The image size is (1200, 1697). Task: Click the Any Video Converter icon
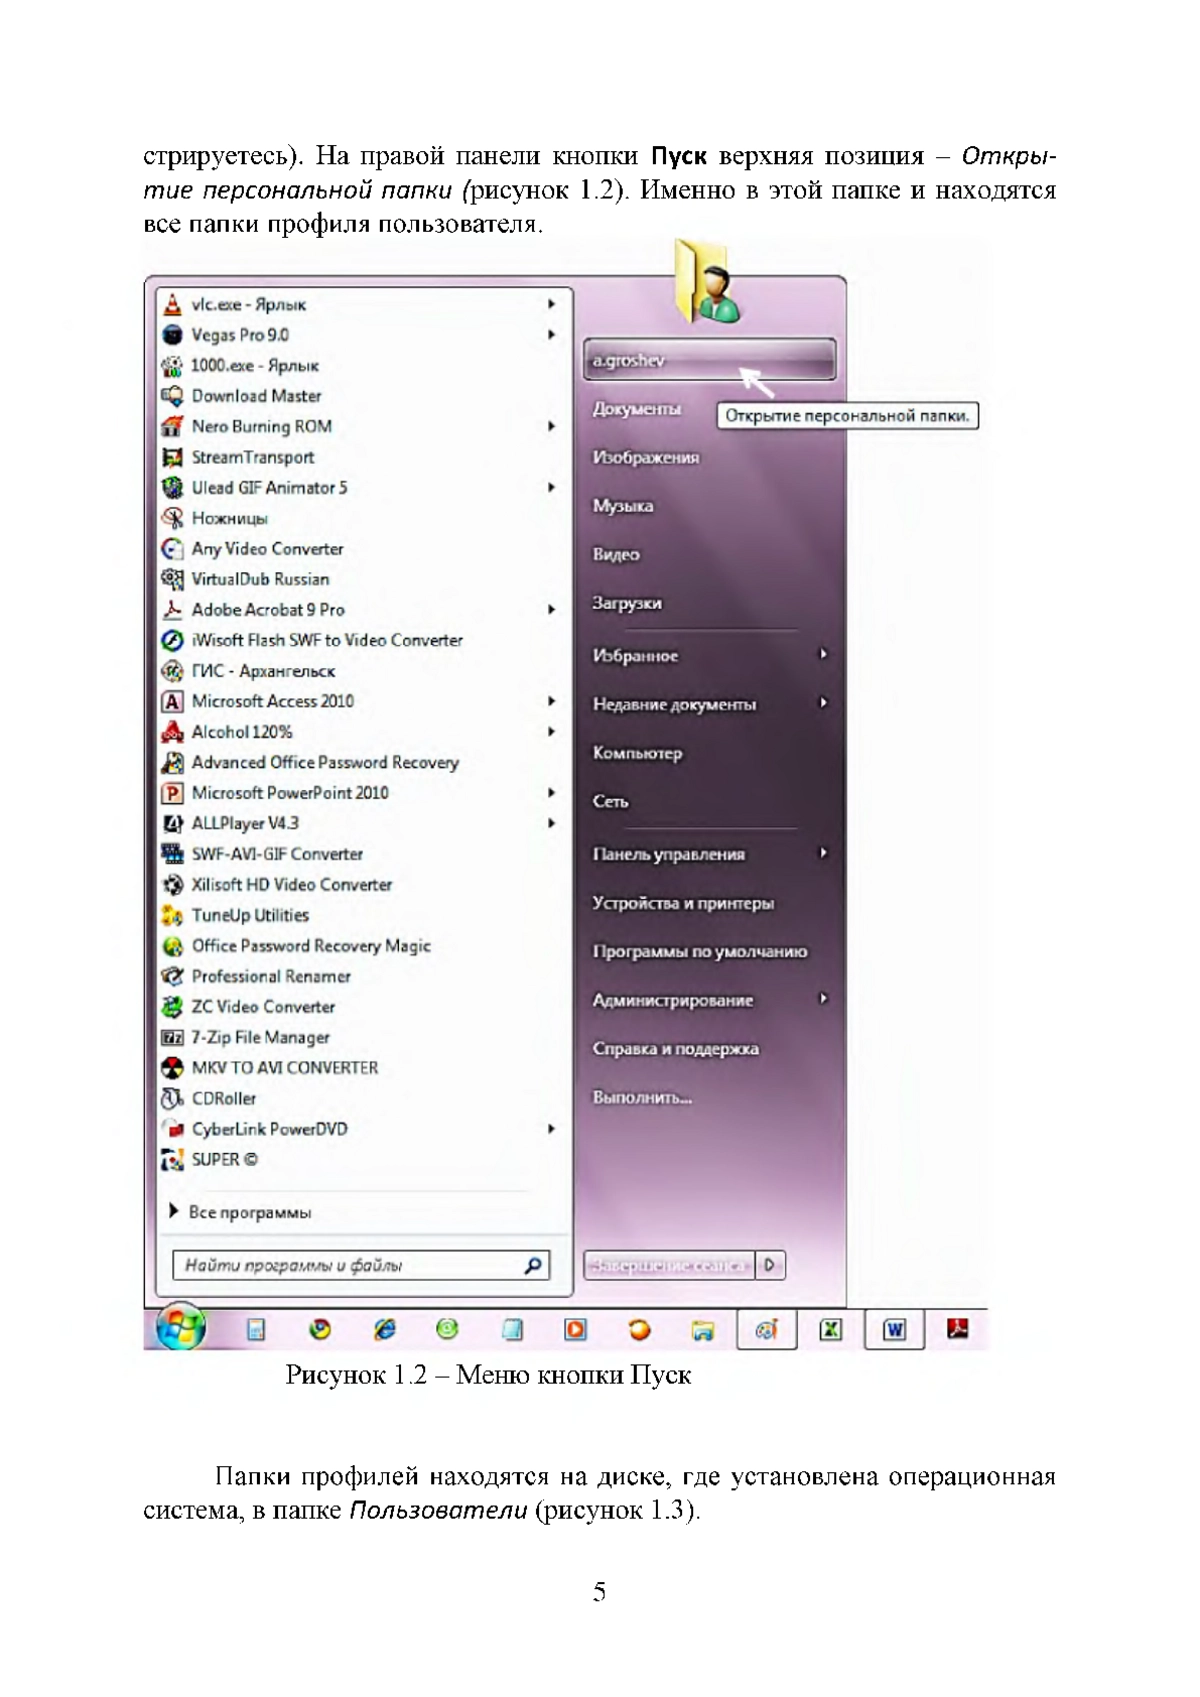click(x=173, y=549)
